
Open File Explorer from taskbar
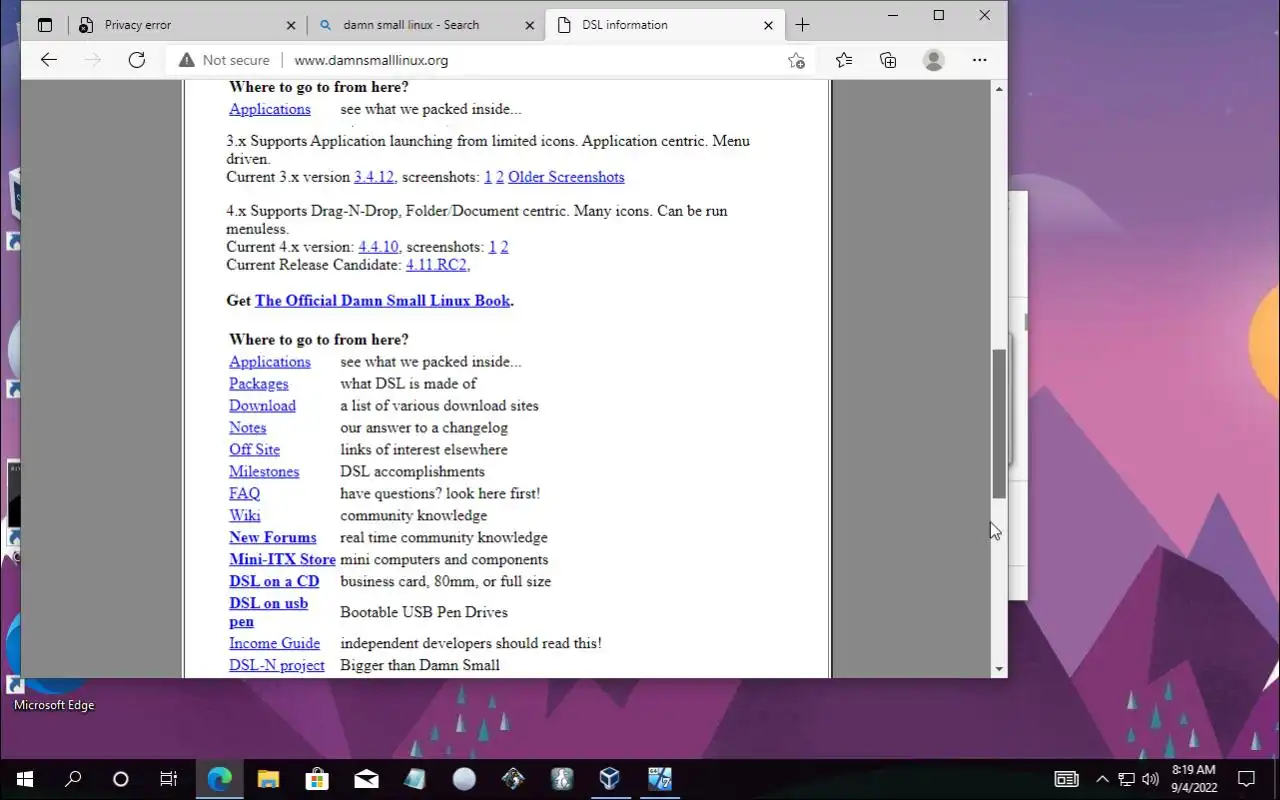click(268, 779)
